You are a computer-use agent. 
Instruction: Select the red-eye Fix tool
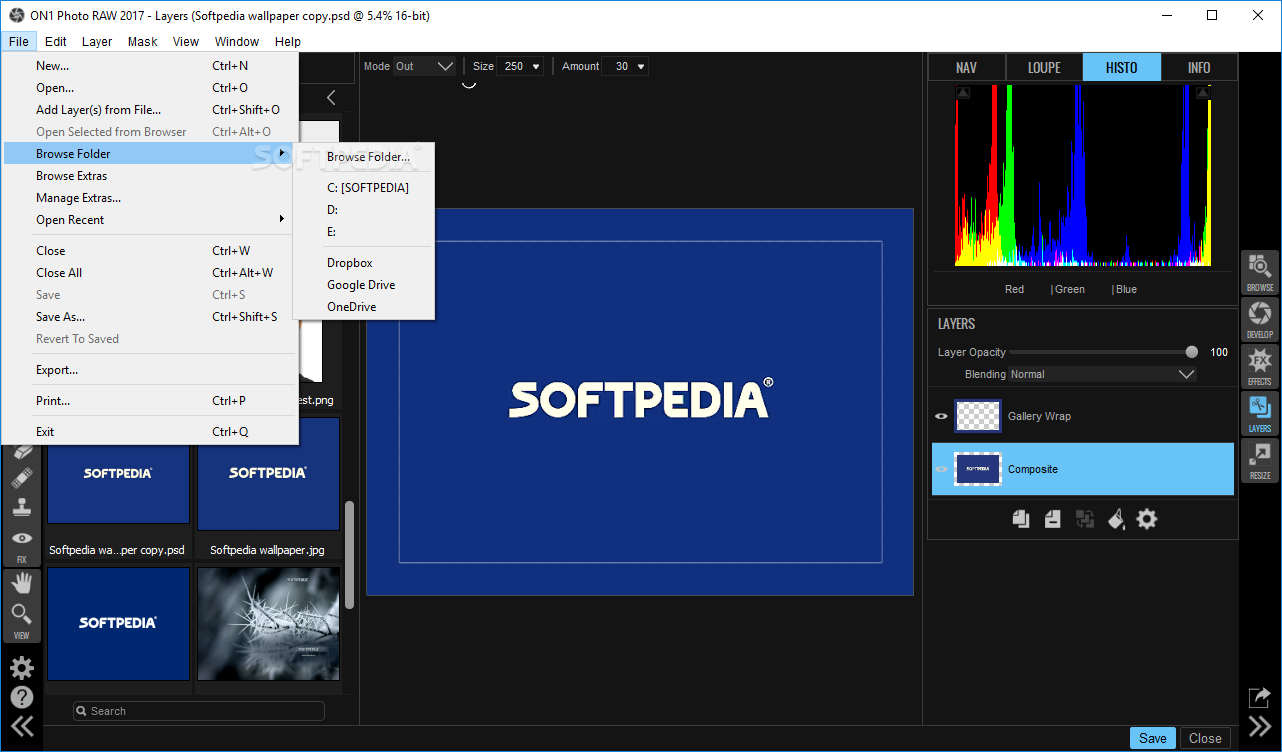click(x=21, y=540)
